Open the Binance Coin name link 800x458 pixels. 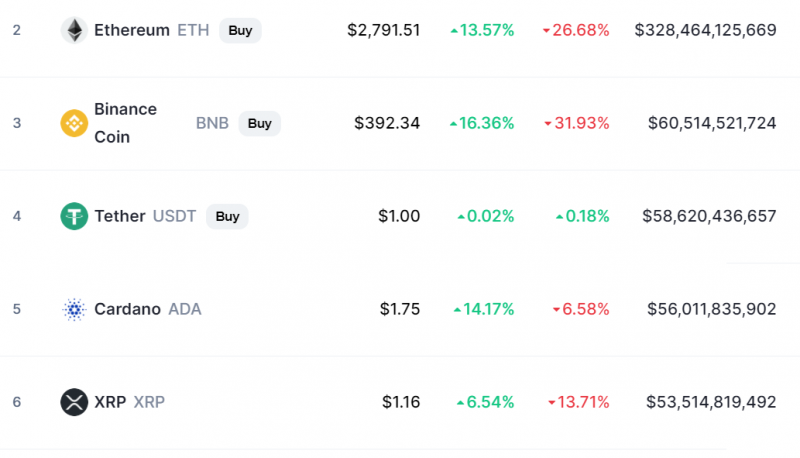click(126, 123)
